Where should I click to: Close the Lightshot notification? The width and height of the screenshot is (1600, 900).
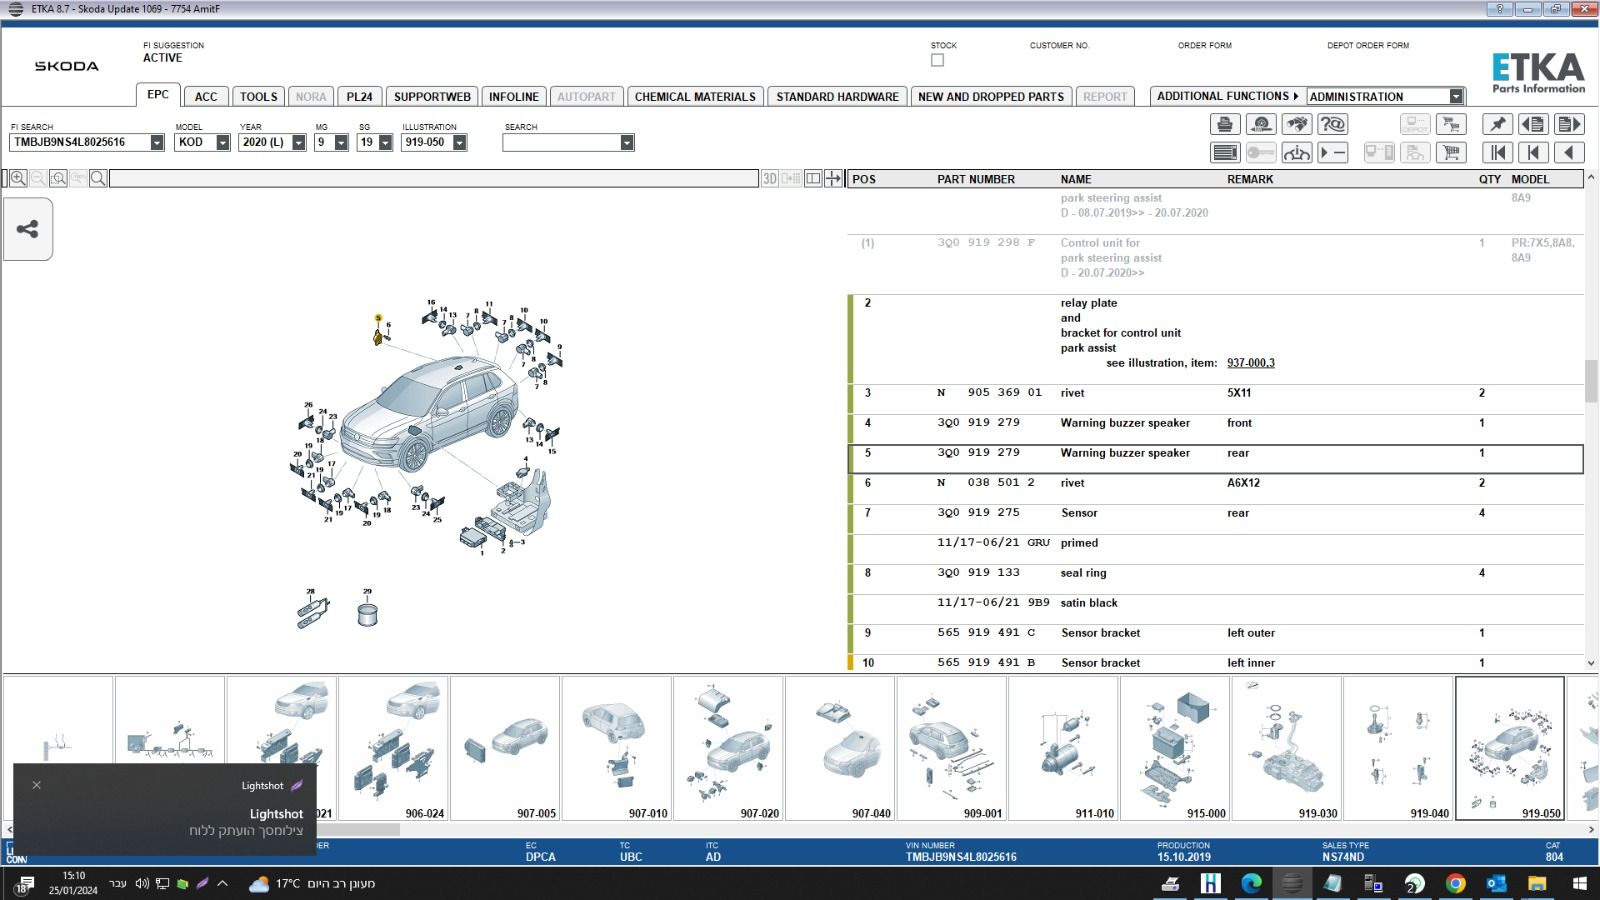pyautogui.click(x=37, y=785)
